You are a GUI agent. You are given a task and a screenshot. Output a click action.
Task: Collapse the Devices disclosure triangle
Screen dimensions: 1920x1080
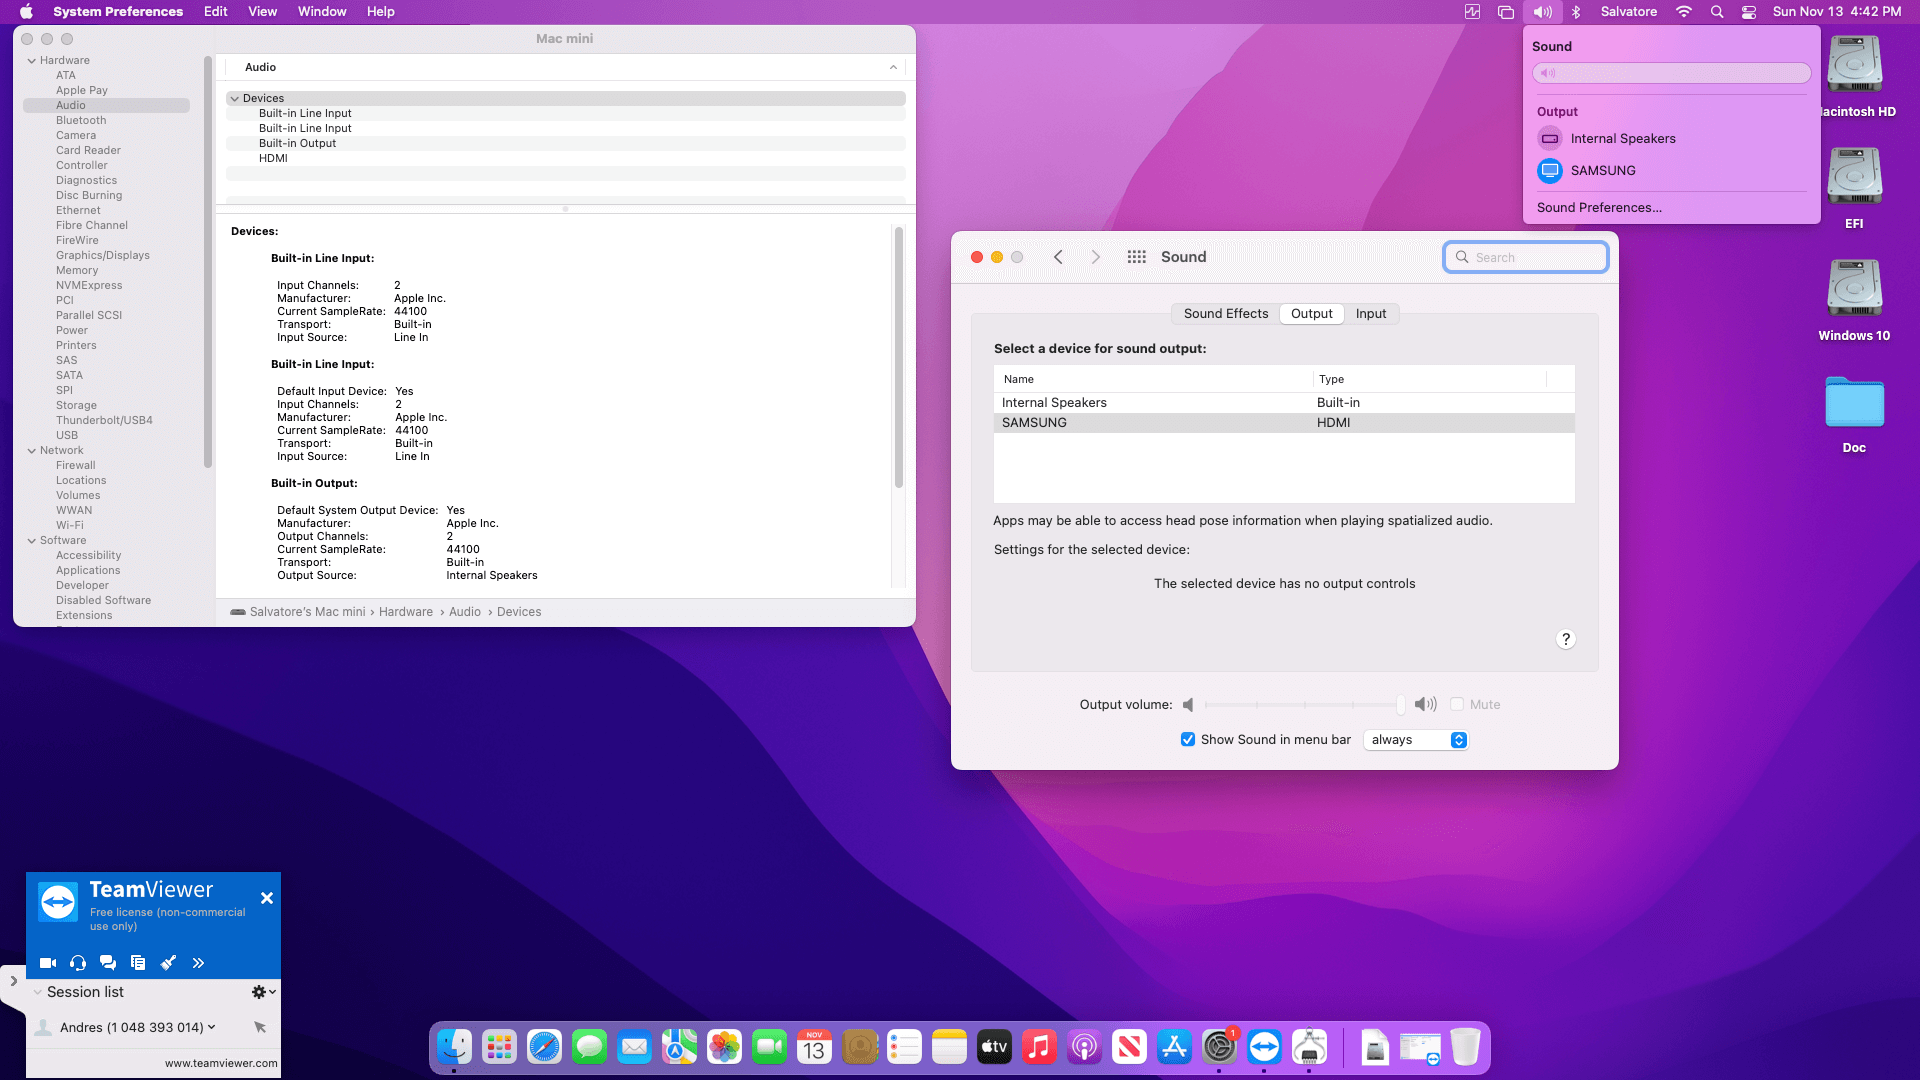tap(234, 98)
